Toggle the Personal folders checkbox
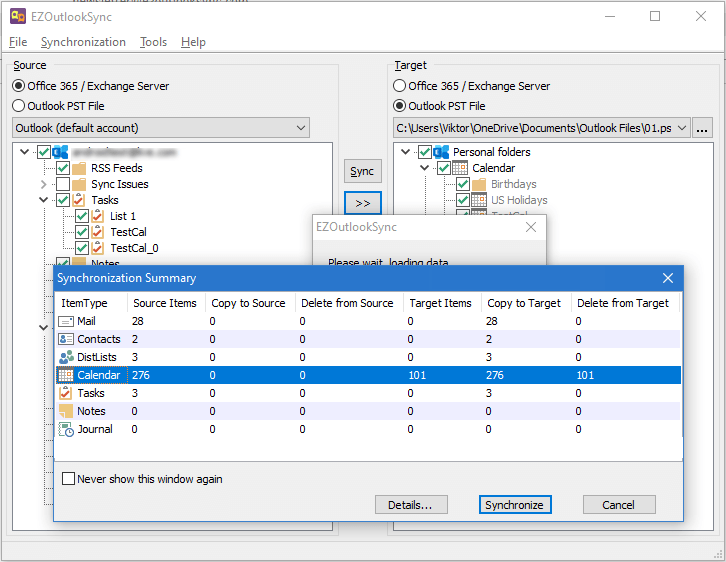The width and height of the screenshot is (726, 562). coord(425,152)
